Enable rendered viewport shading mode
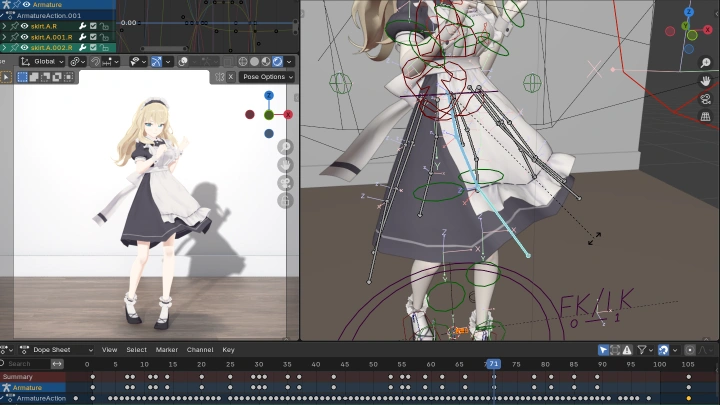The image size is (720, 405). click(x=278, y=61)
